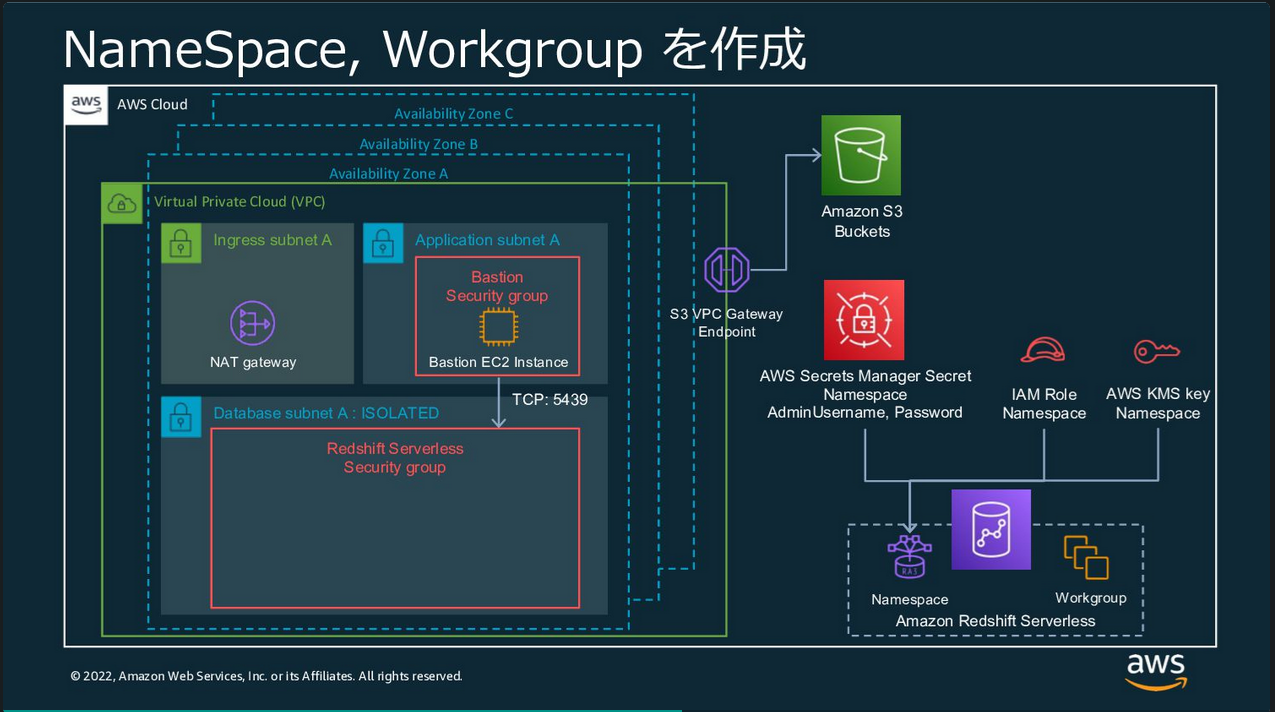Click the Availability Zone A label
Image resolution: width=1275 pixels, height=712 pixels.
point(389,174)
